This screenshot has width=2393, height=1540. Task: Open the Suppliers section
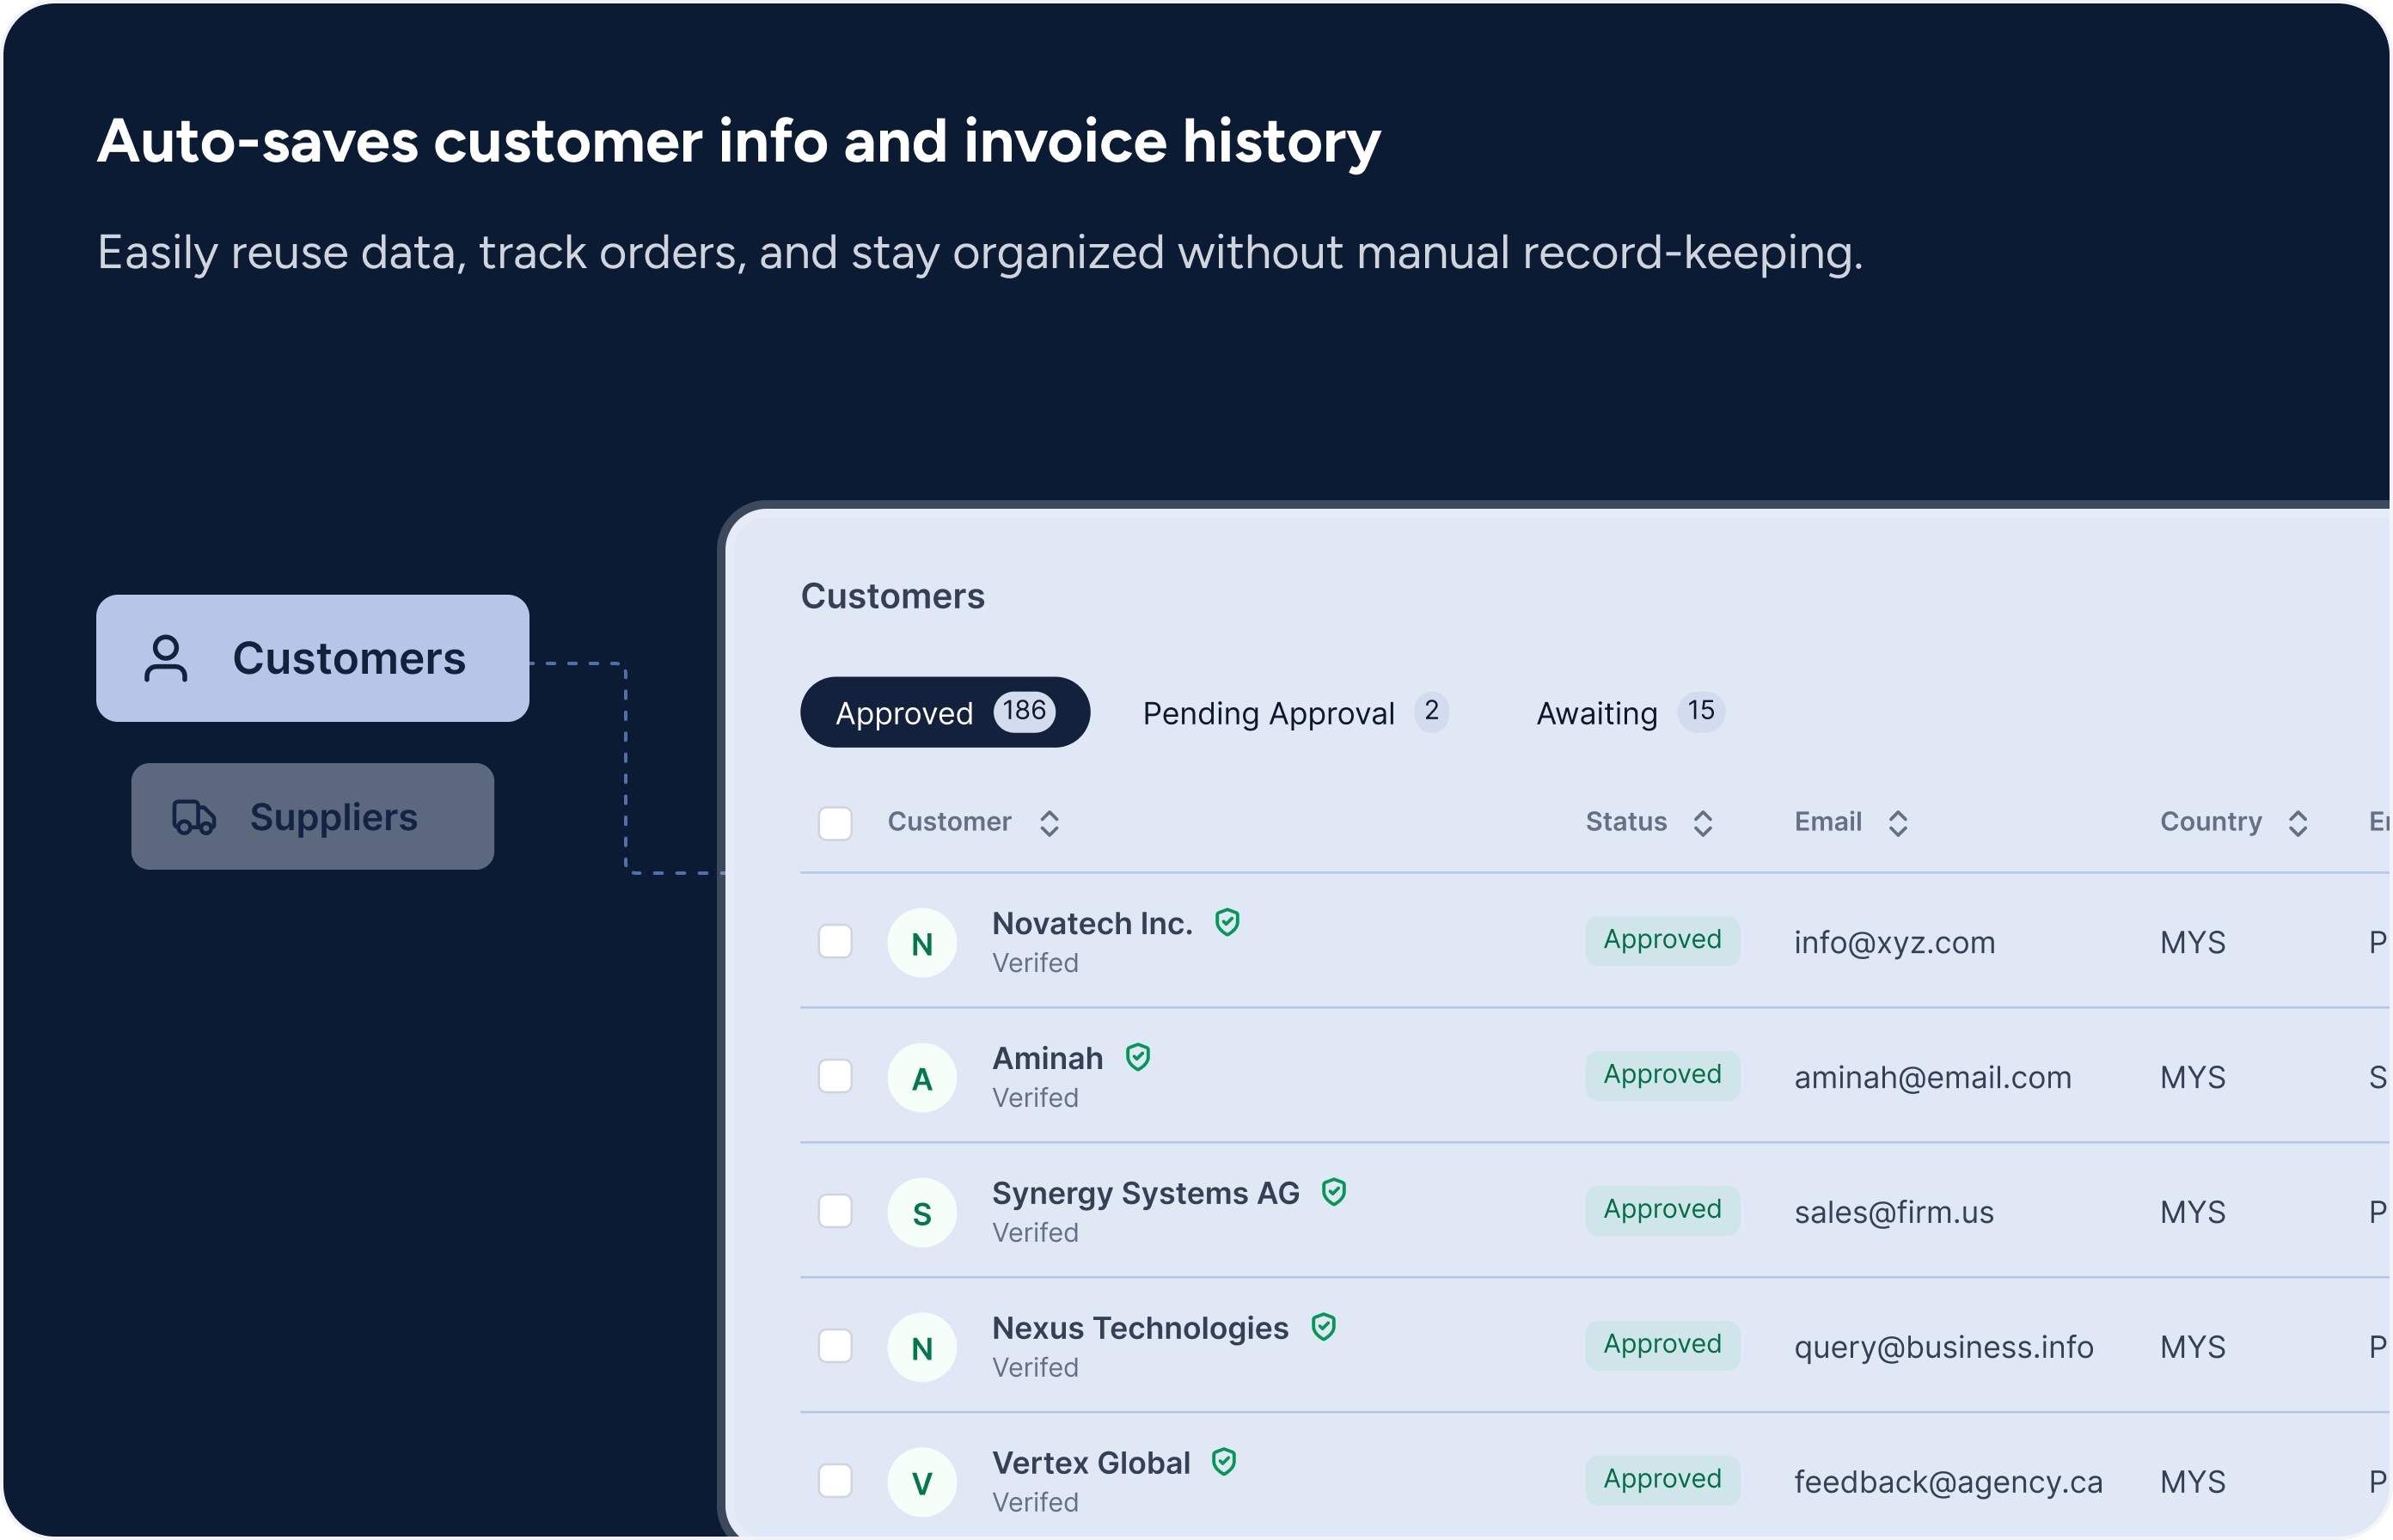[313, 817]
